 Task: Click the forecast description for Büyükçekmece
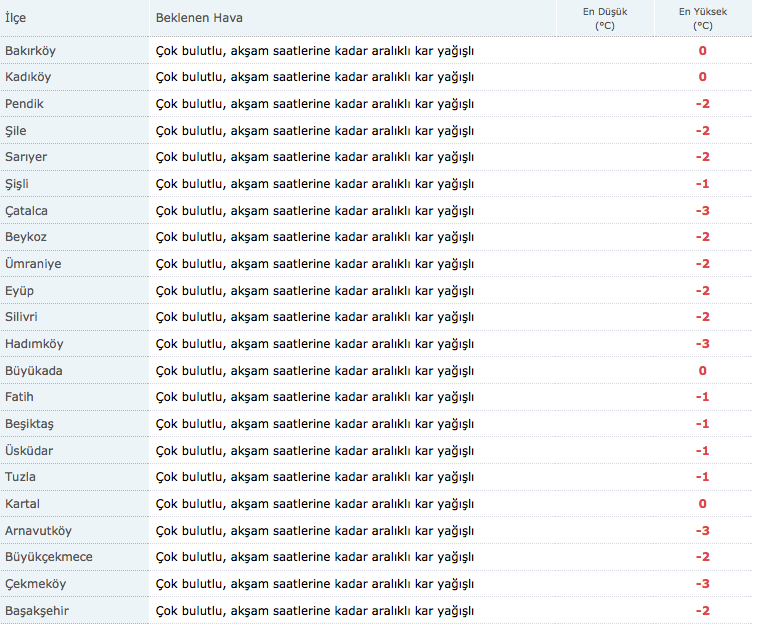click(314, 557)
